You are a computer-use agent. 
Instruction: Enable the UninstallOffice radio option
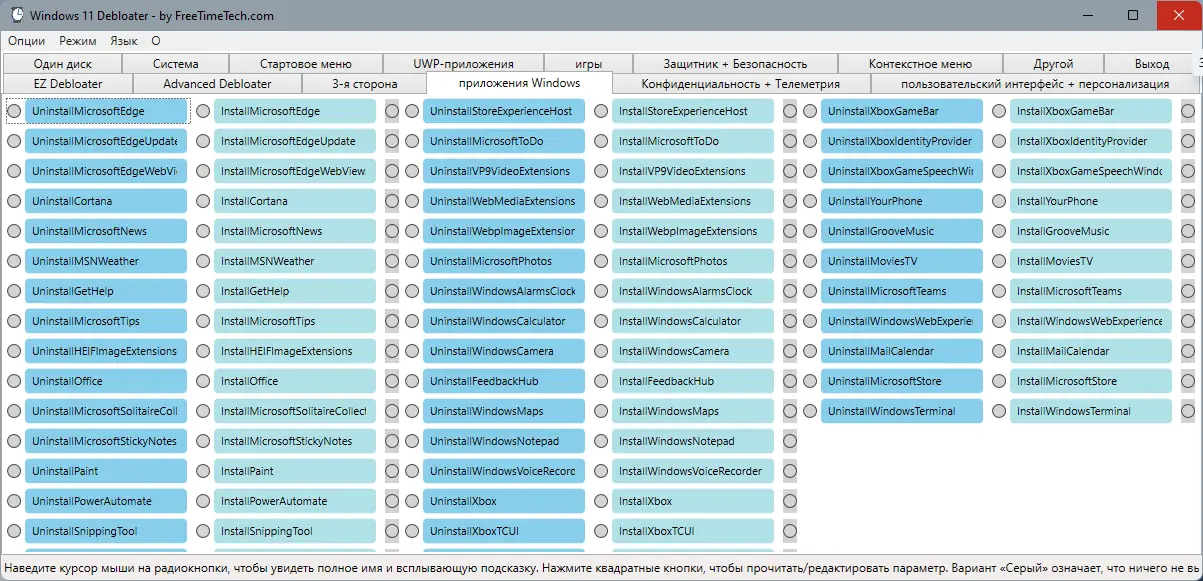pos(14,381)
